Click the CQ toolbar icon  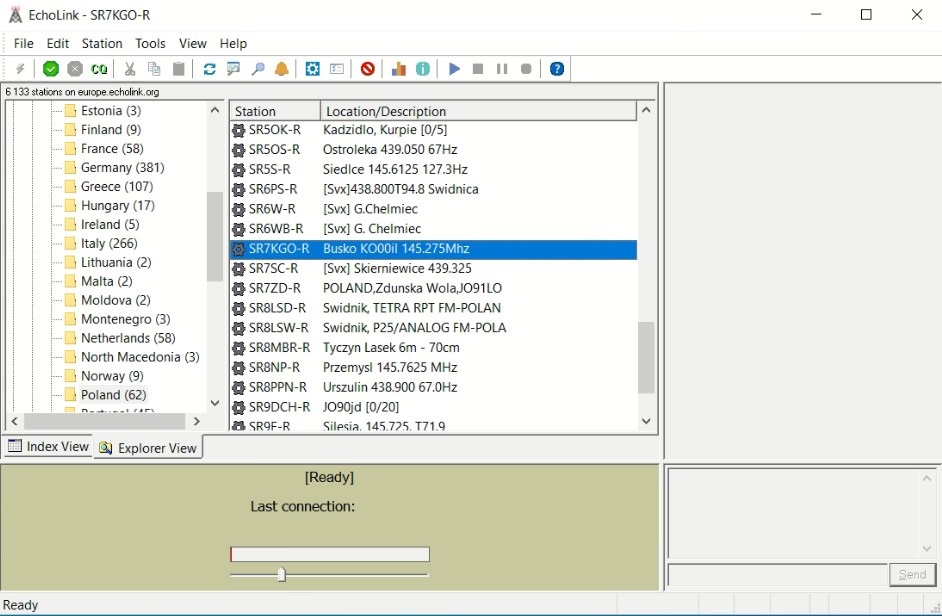pos(99,69)
